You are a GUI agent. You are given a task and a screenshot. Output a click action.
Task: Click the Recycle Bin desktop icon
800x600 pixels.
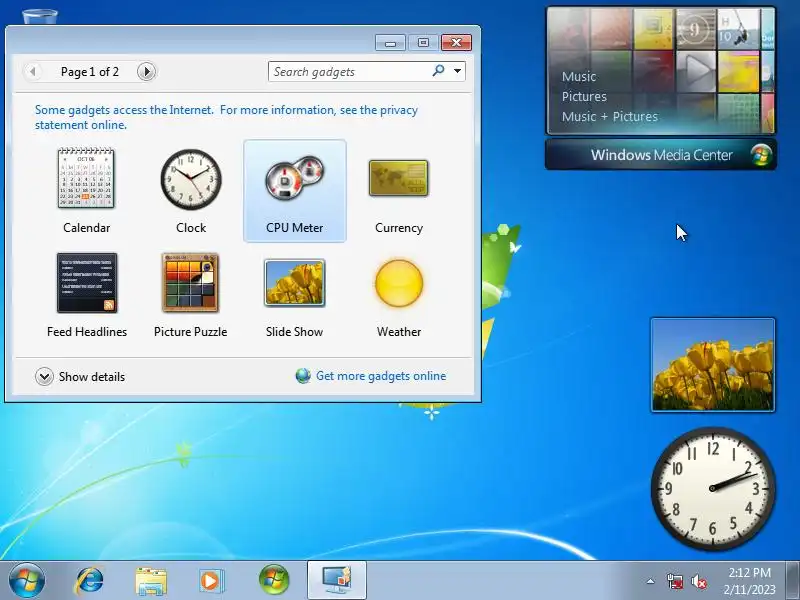click(x=40, y=17)
